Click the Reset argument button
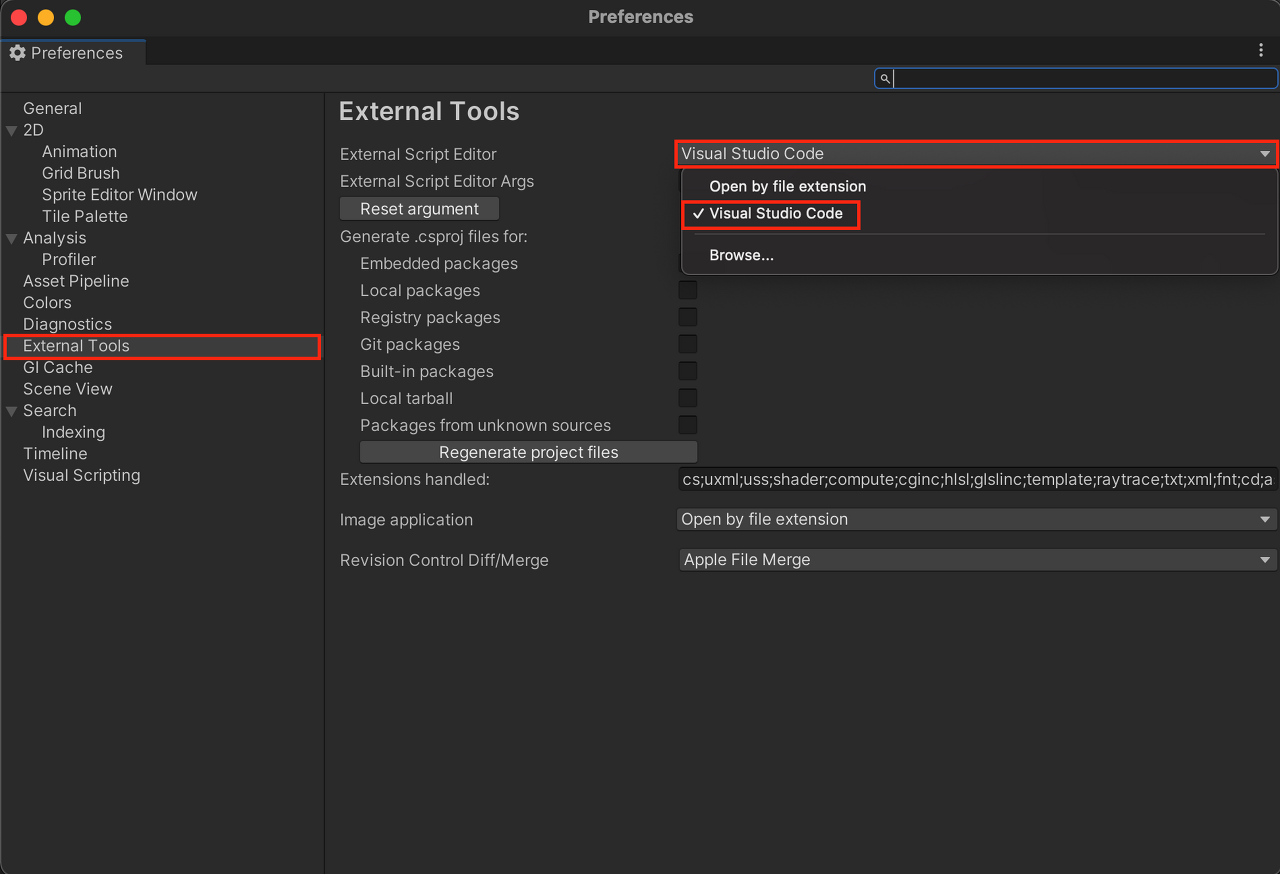 tap(420, 209)
